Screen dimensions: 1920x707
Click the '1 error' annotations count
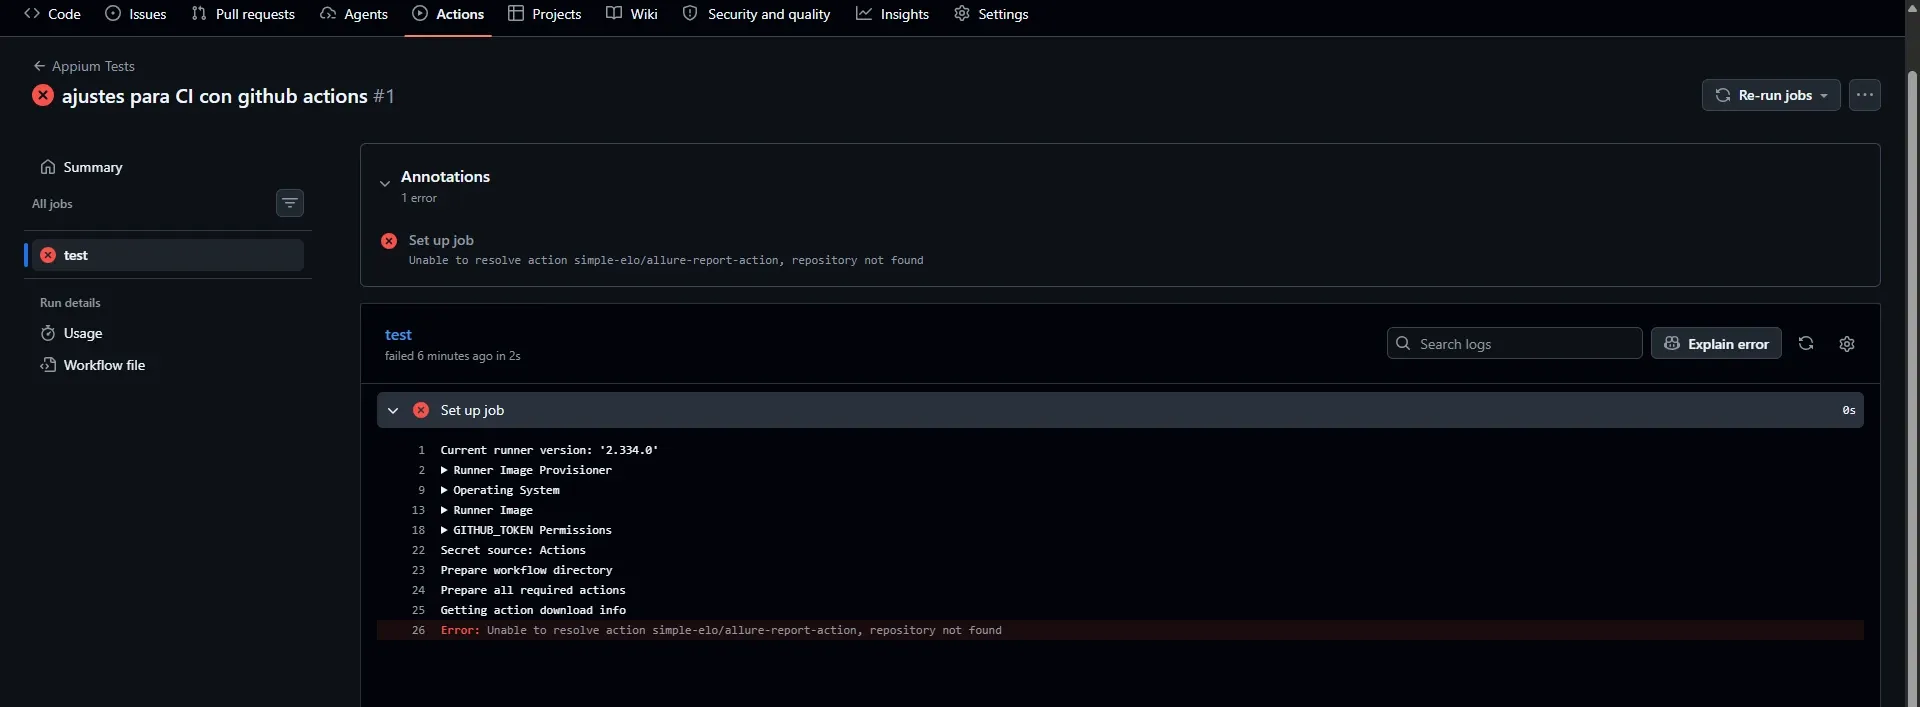pos(419,198)
